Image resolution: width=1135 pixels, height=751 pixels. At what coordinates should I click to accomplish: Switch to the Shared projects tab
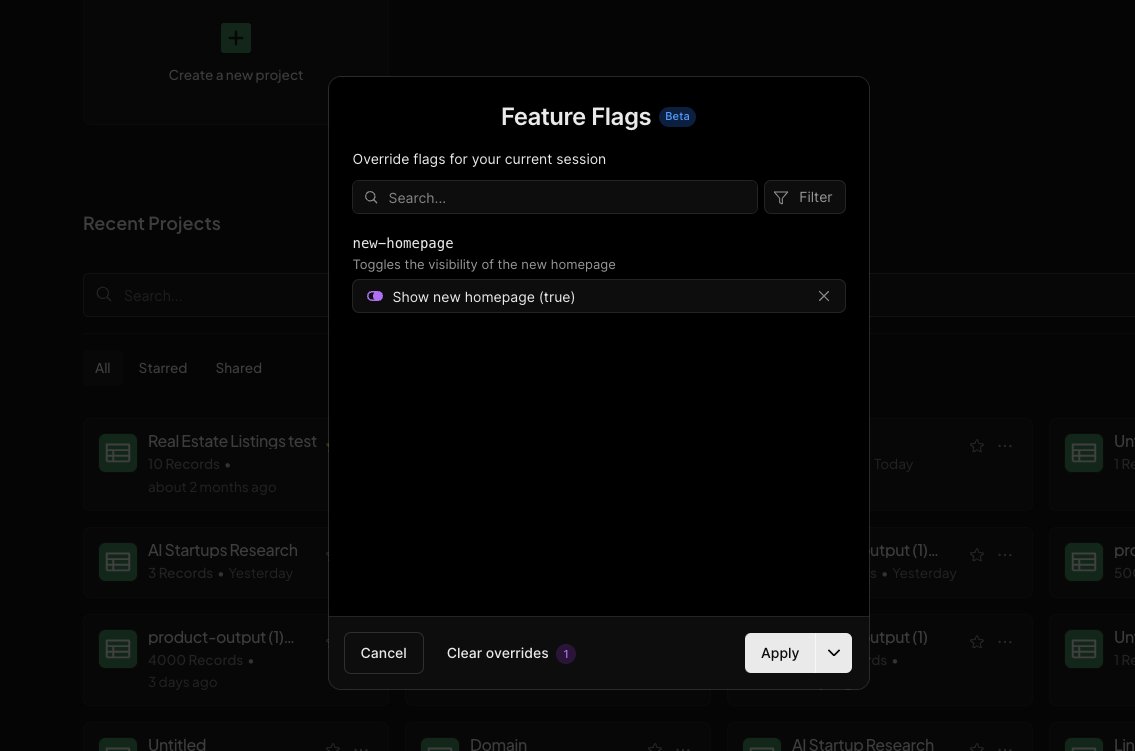click(238, 368)
